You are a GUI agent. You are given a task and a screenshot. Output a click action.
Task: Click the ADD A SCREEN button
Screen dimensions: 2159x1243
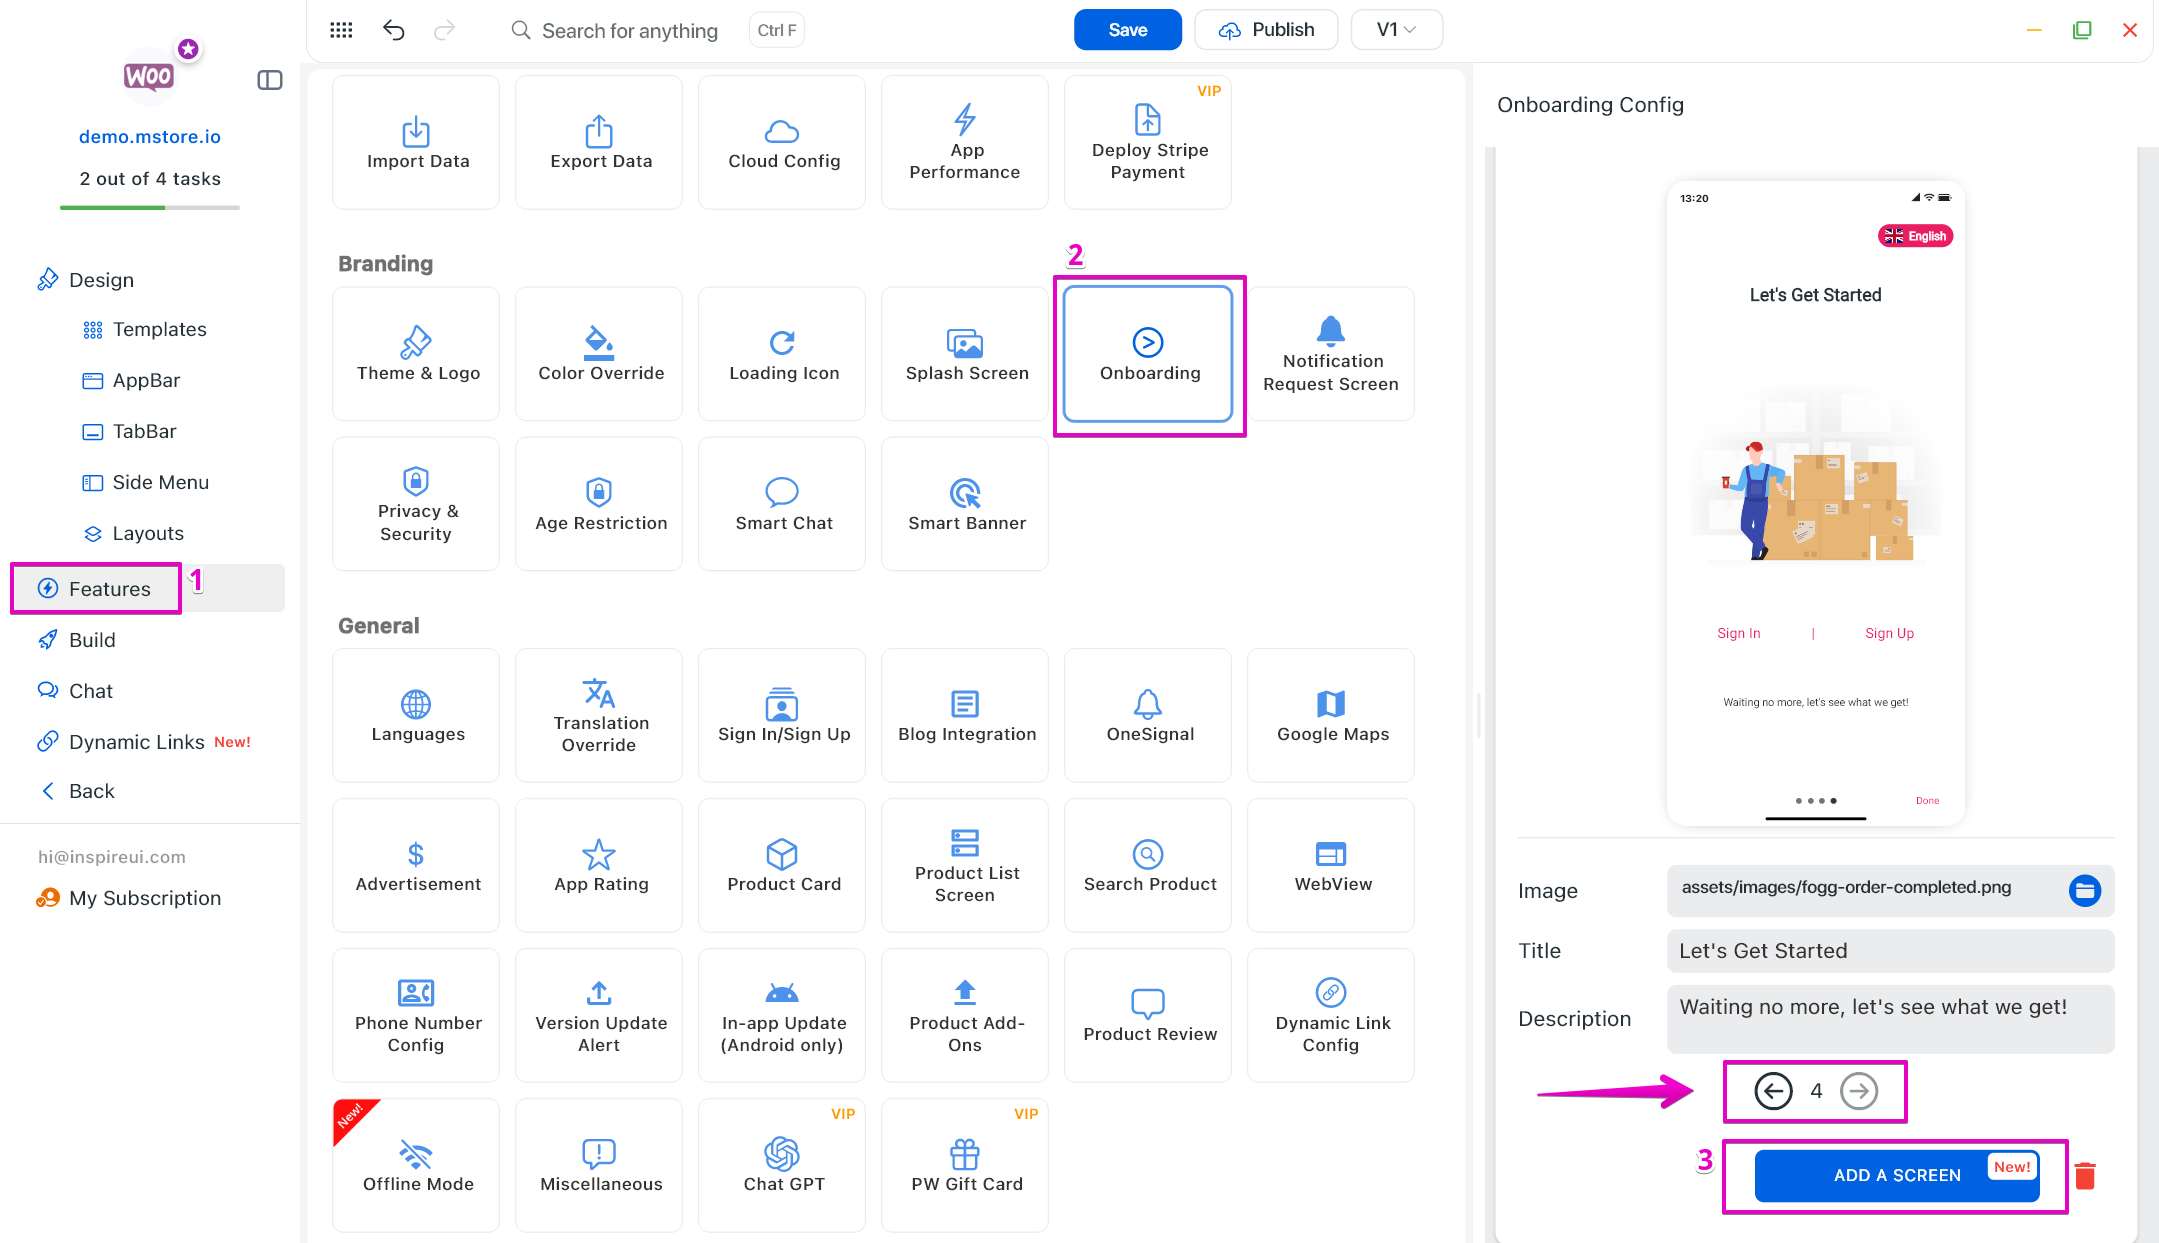[1896, 1176]
